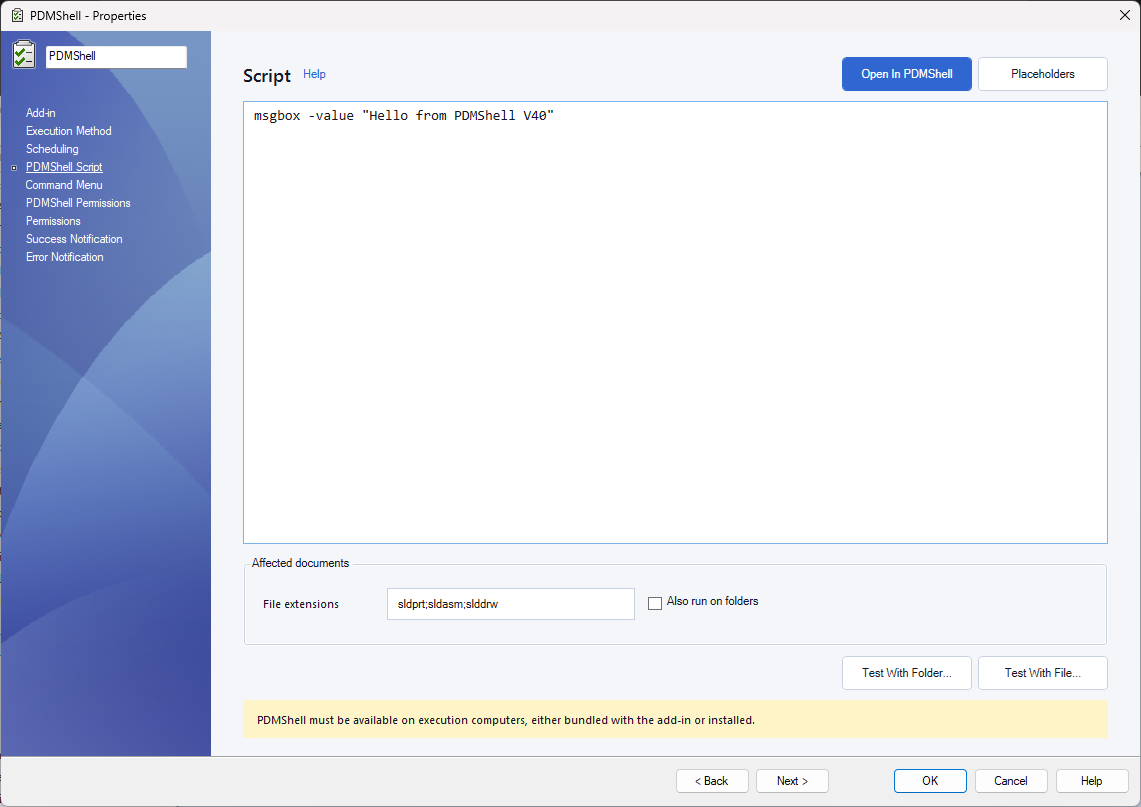The image size is (1141, 807).
Task: Open the Add-in page
Action: [41, 113]
